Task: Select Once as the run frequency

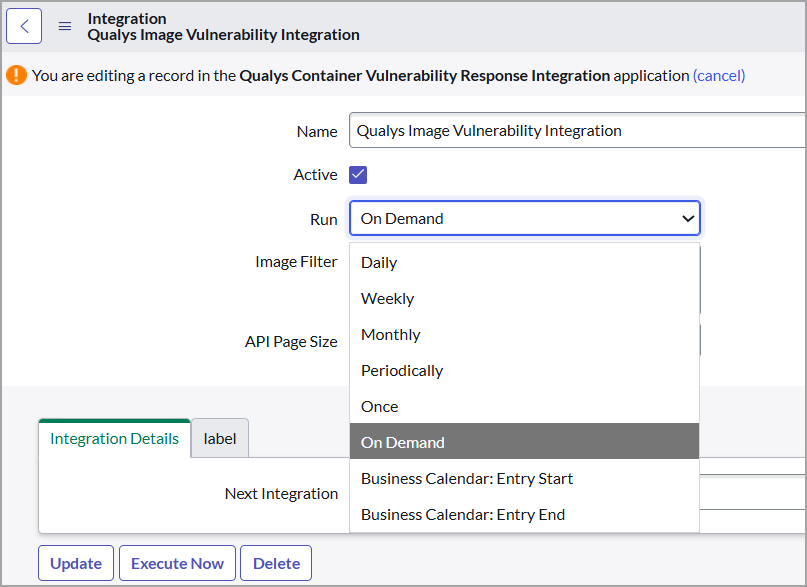Action: pyautogui.click(x=380, y=406)
